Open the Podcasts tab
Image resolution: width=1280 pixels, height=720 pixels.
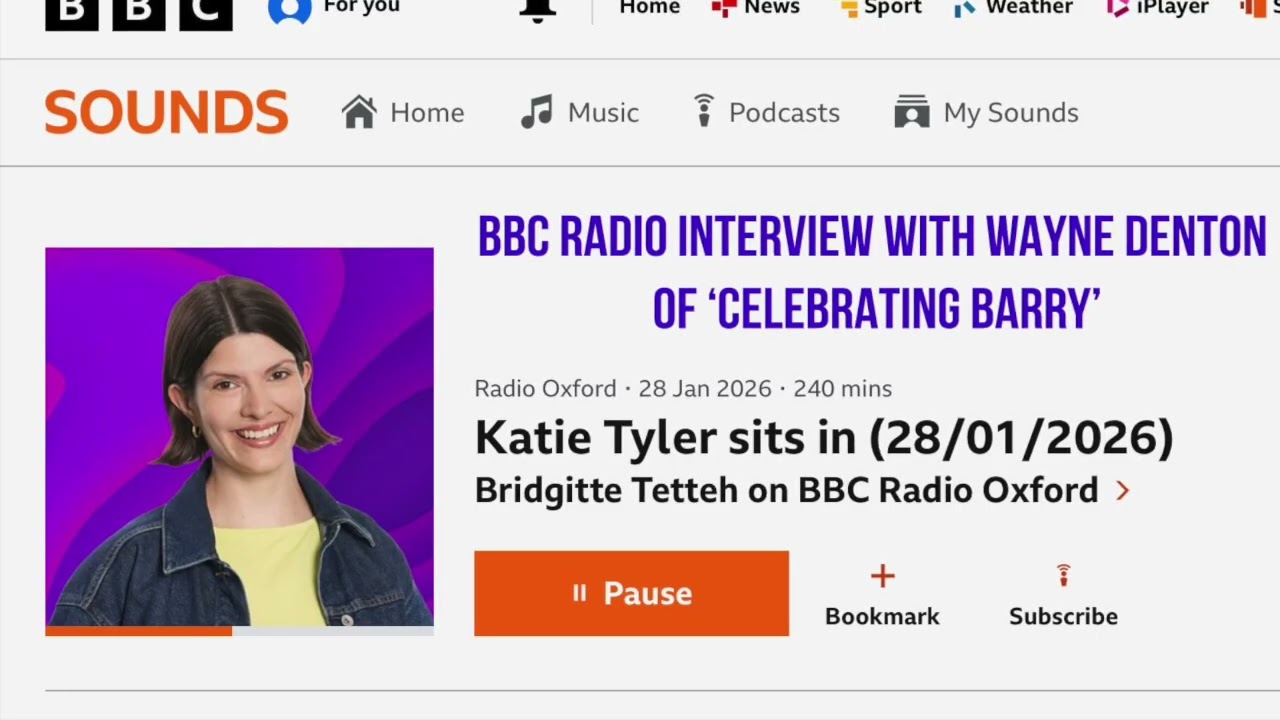784,113
